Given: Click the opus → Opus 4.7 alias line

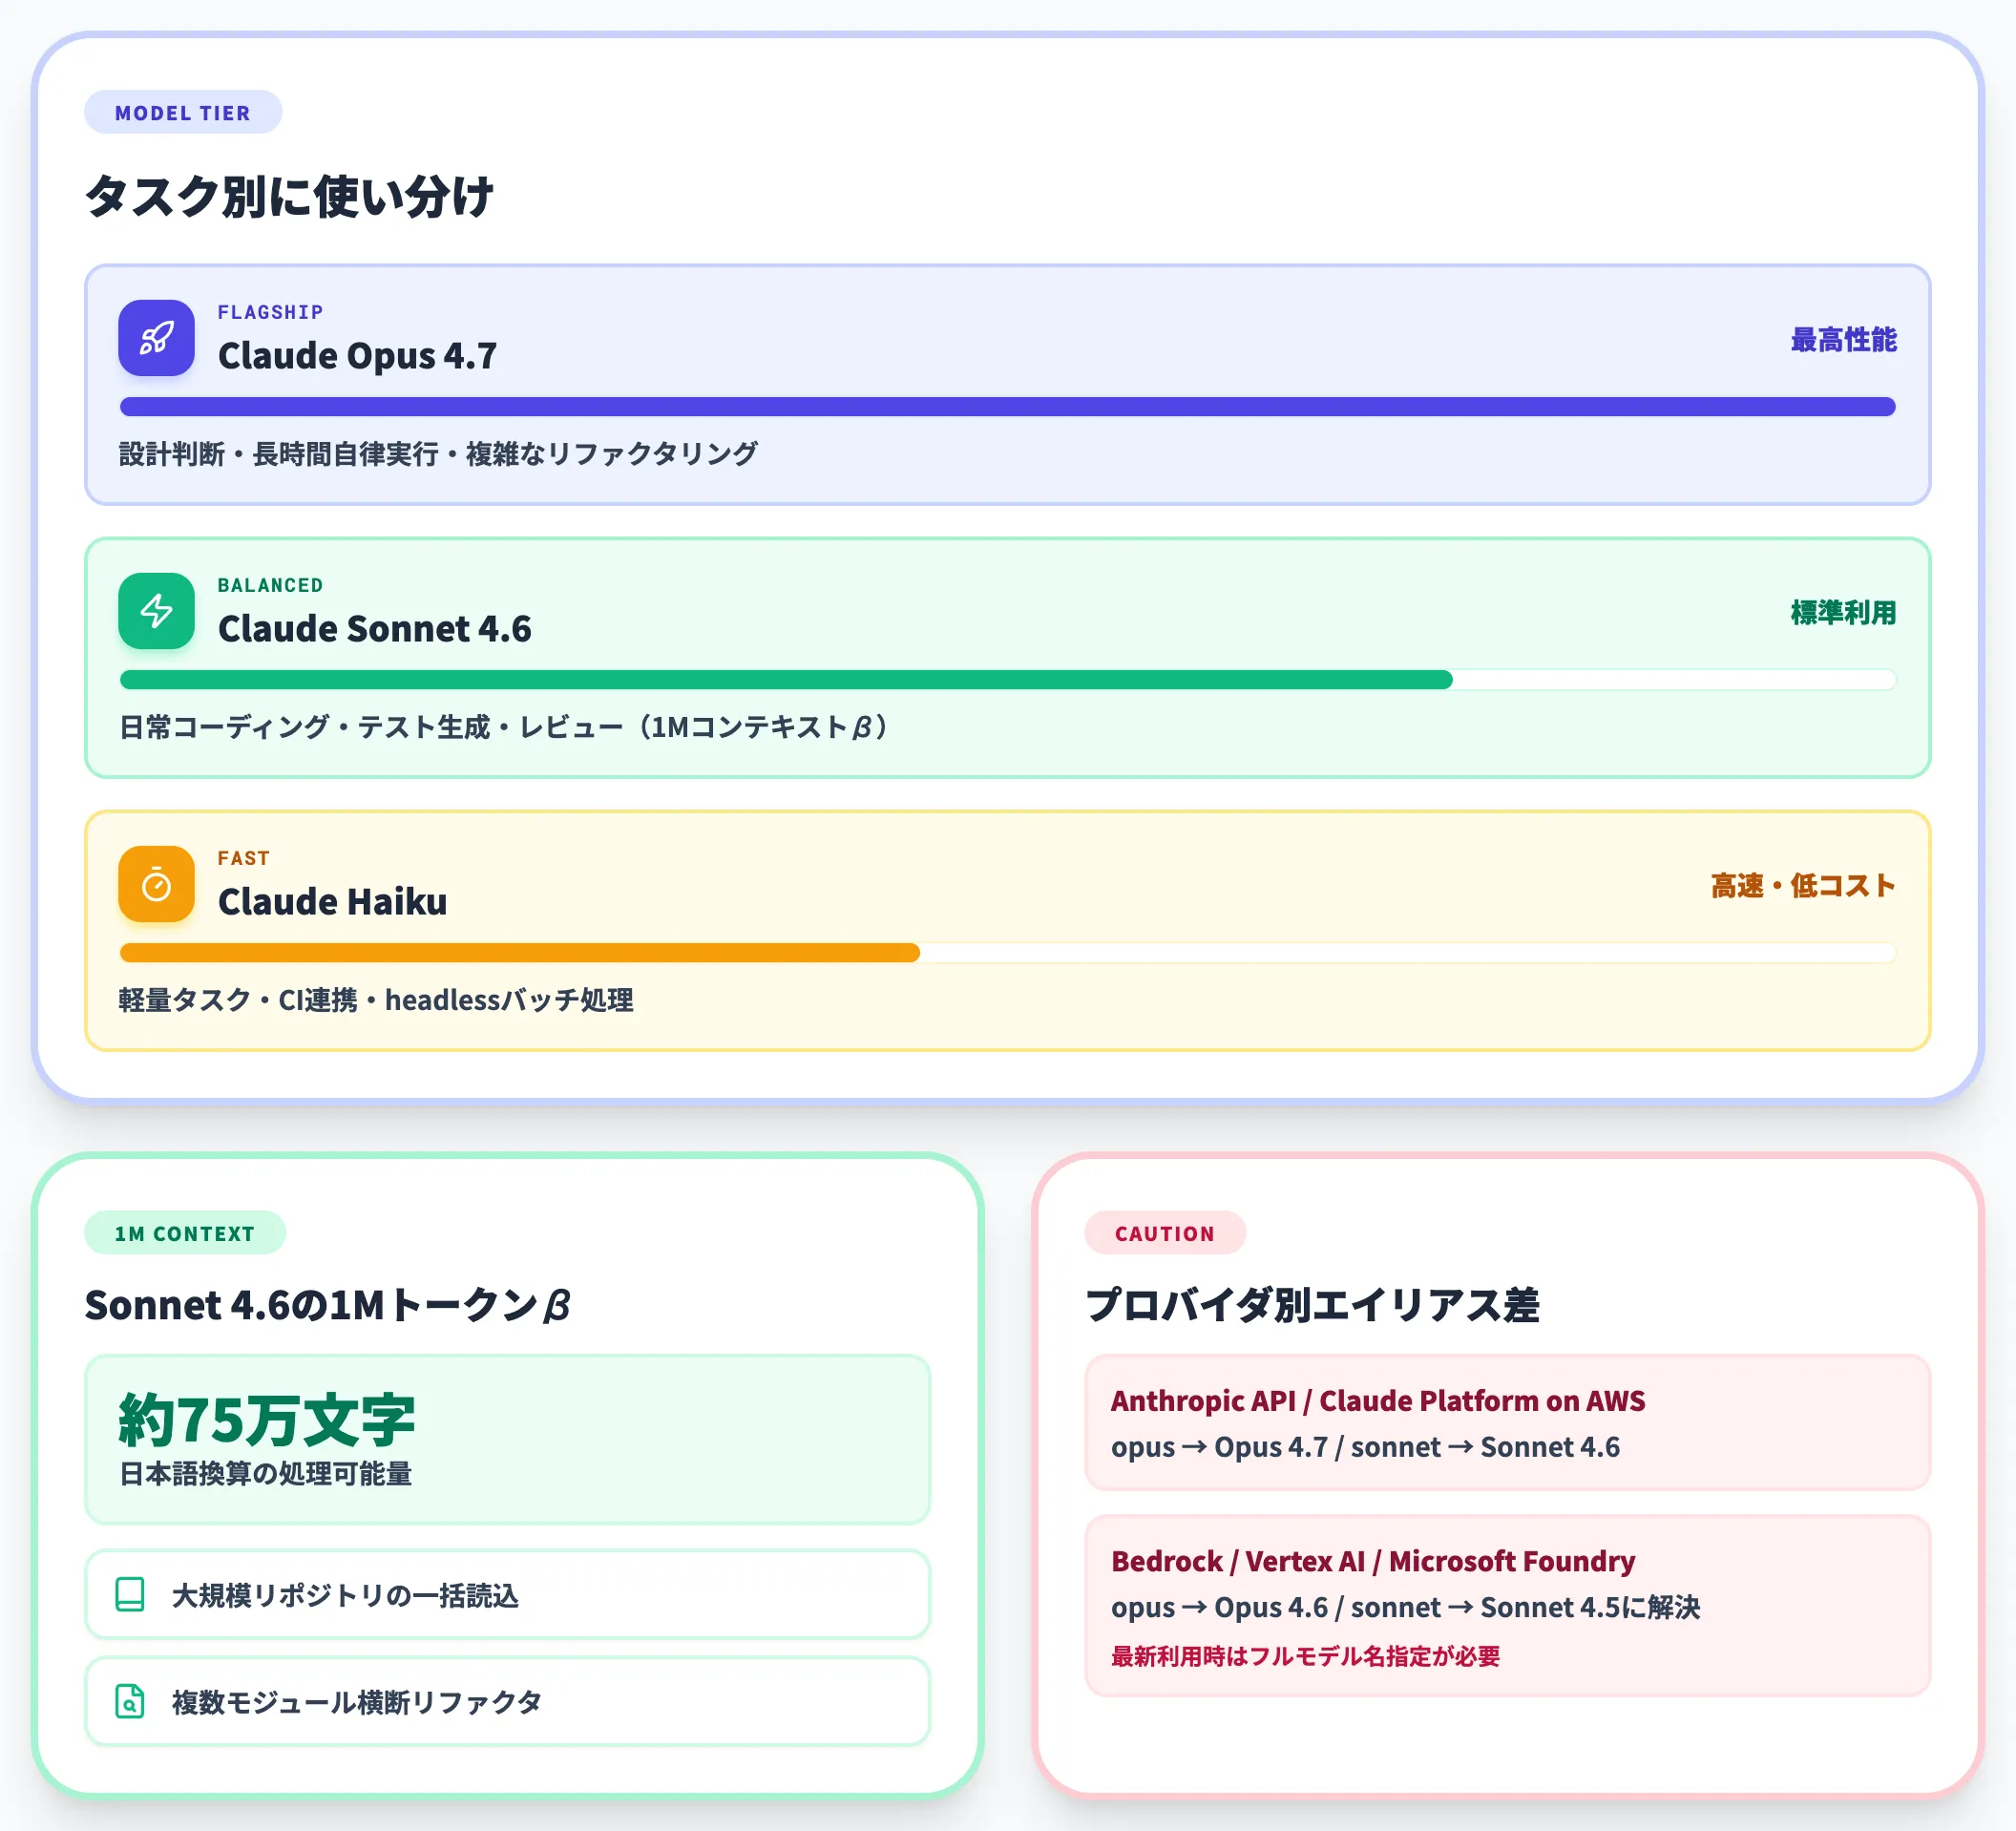Looking at the screenshot, I should pyautogui.click(x=1365, y=1447).
